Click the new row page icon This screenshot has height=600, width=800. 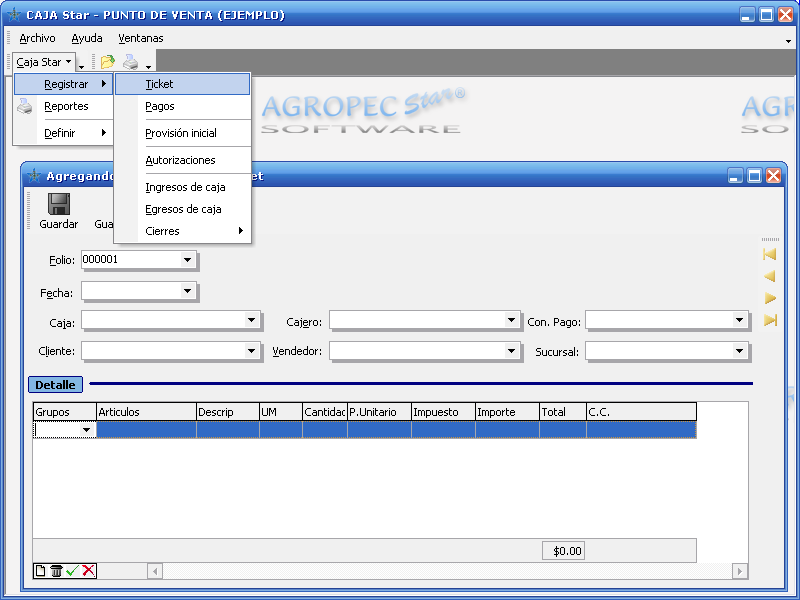40,570
